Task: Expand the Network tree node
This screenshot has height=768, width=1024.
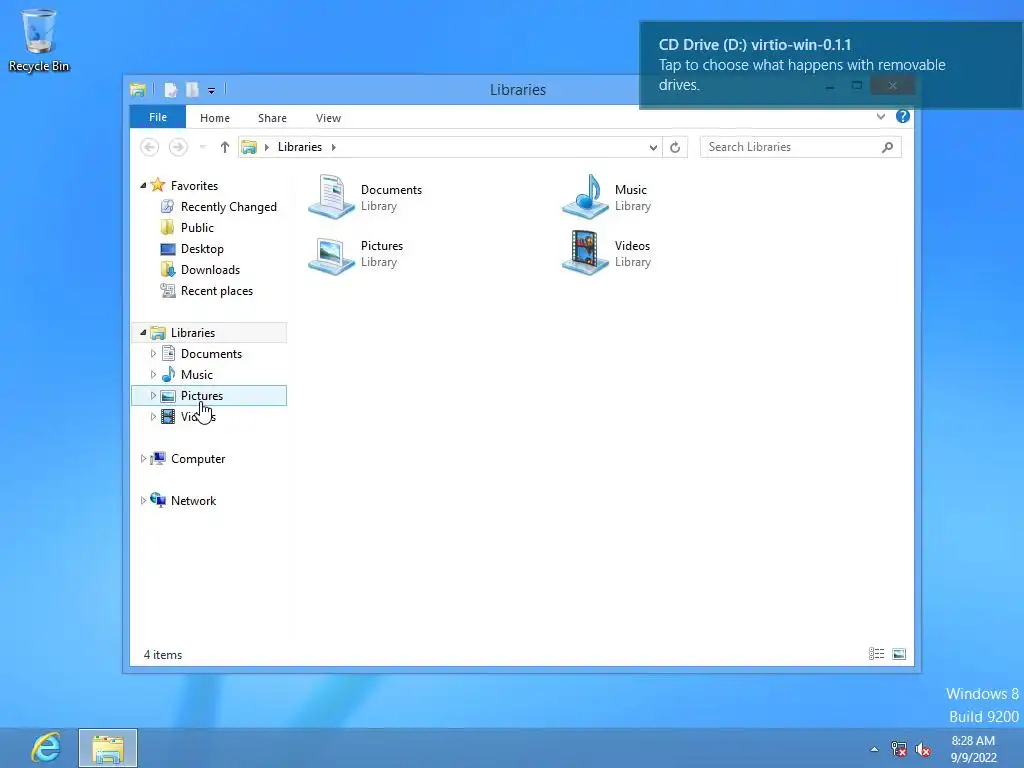Action: click(143, 500)
